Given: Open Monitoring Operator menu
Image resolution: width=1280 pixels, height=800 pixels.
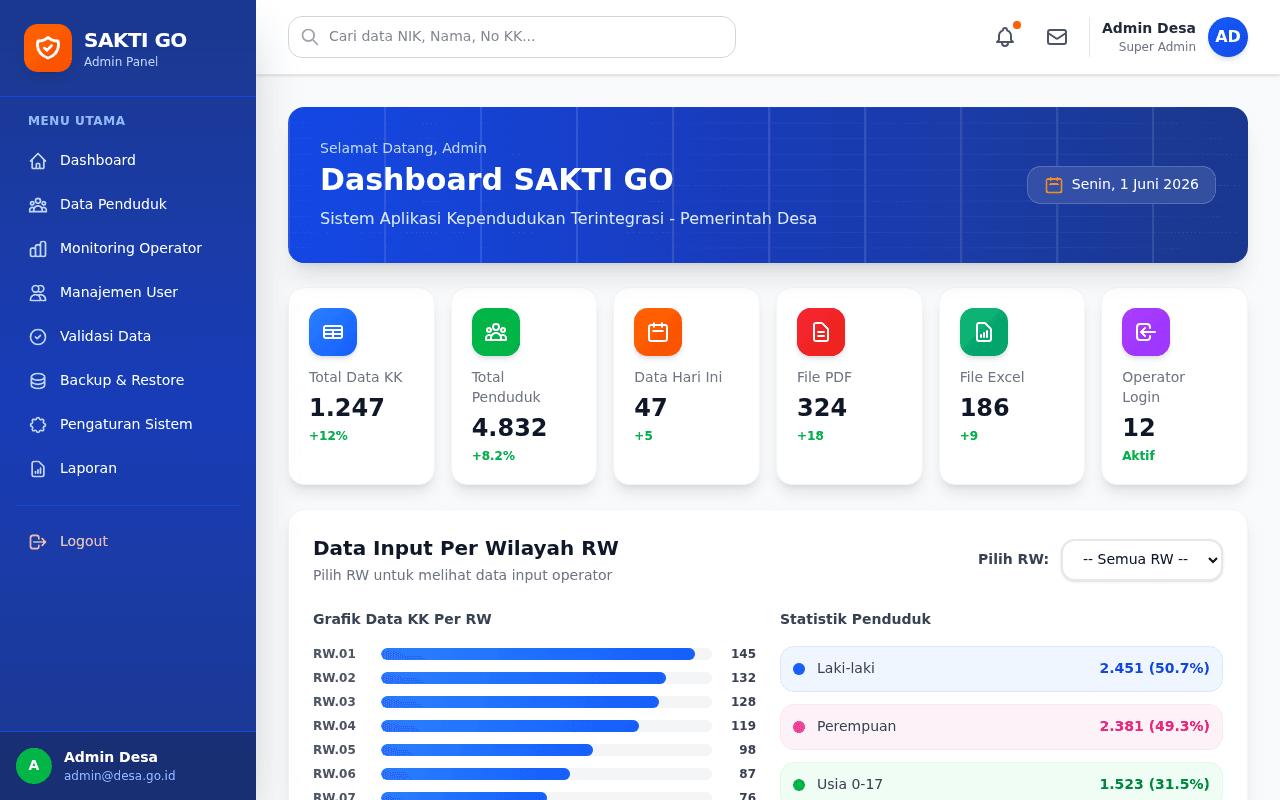Looking at the screenshot, I should point(128,249).
